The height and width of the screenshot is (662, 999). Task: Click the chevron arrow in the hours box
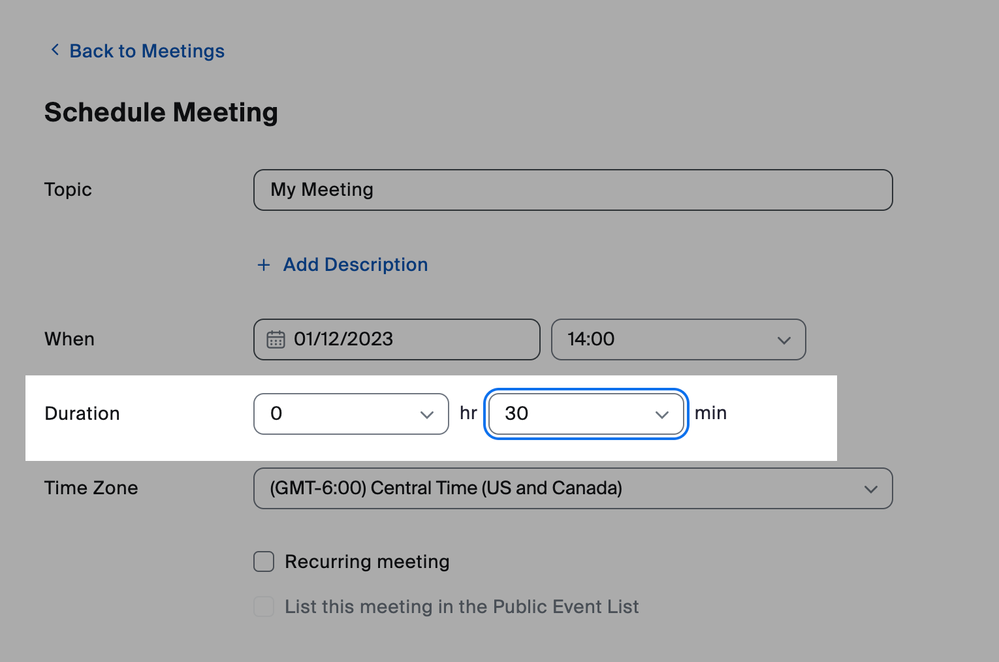click(x=427, y=414)
